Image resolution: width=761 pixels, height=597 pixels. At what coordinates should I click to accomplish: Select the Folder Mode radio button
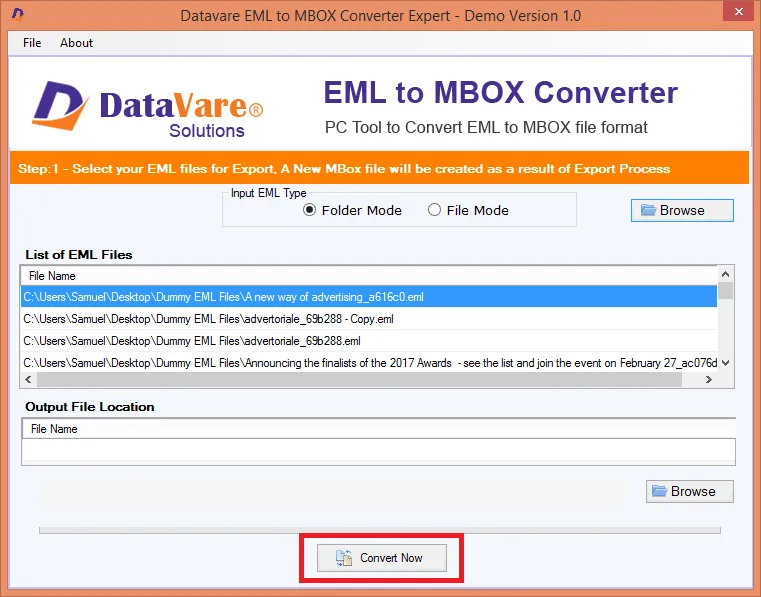352,210
